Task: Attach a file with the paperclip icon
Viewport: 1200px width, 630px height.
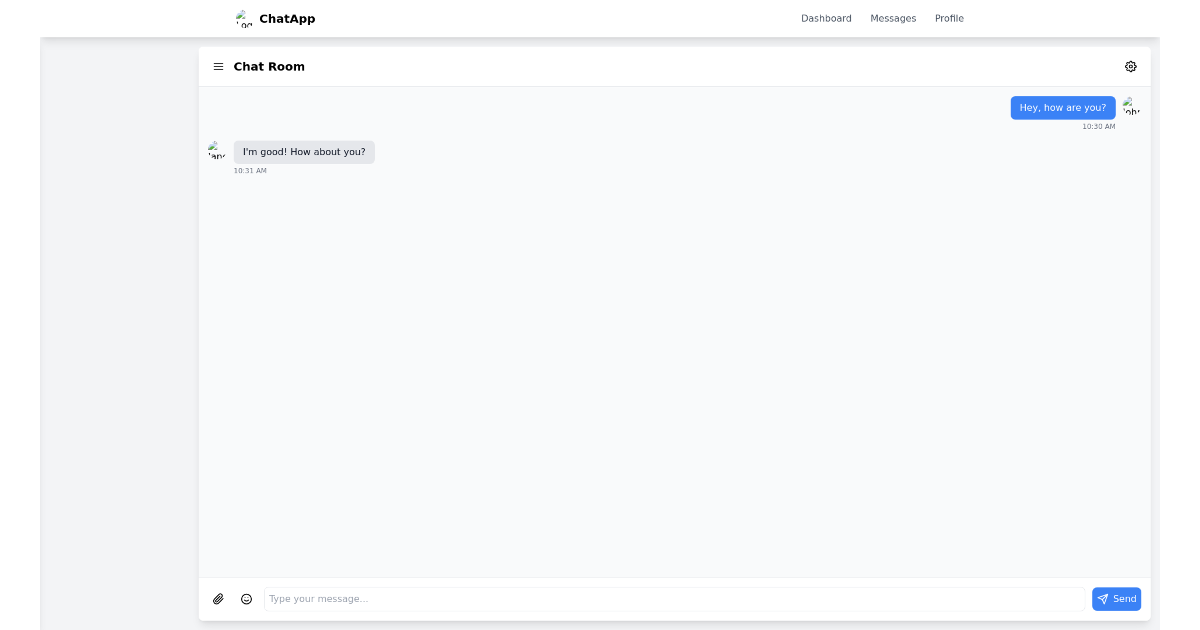Action: point(219,598)
